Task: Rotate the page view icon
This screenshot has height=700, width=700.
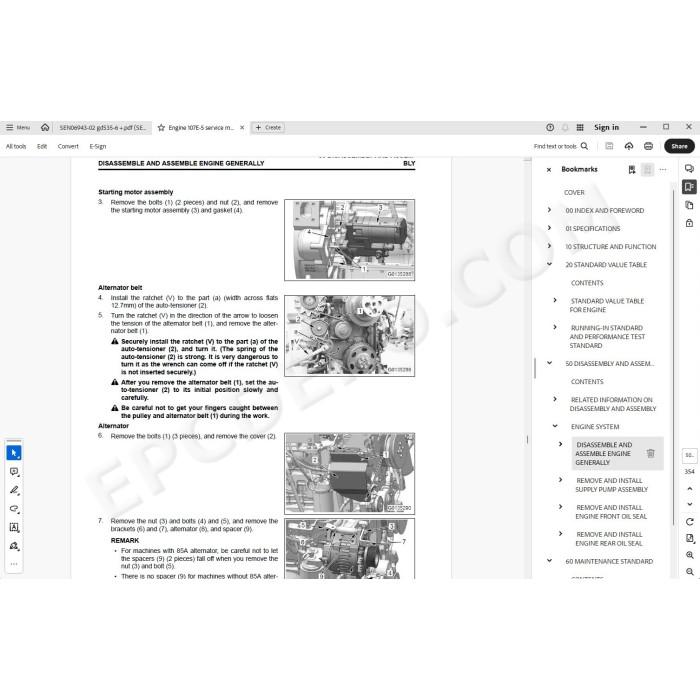Action: (x=689, y=521)
